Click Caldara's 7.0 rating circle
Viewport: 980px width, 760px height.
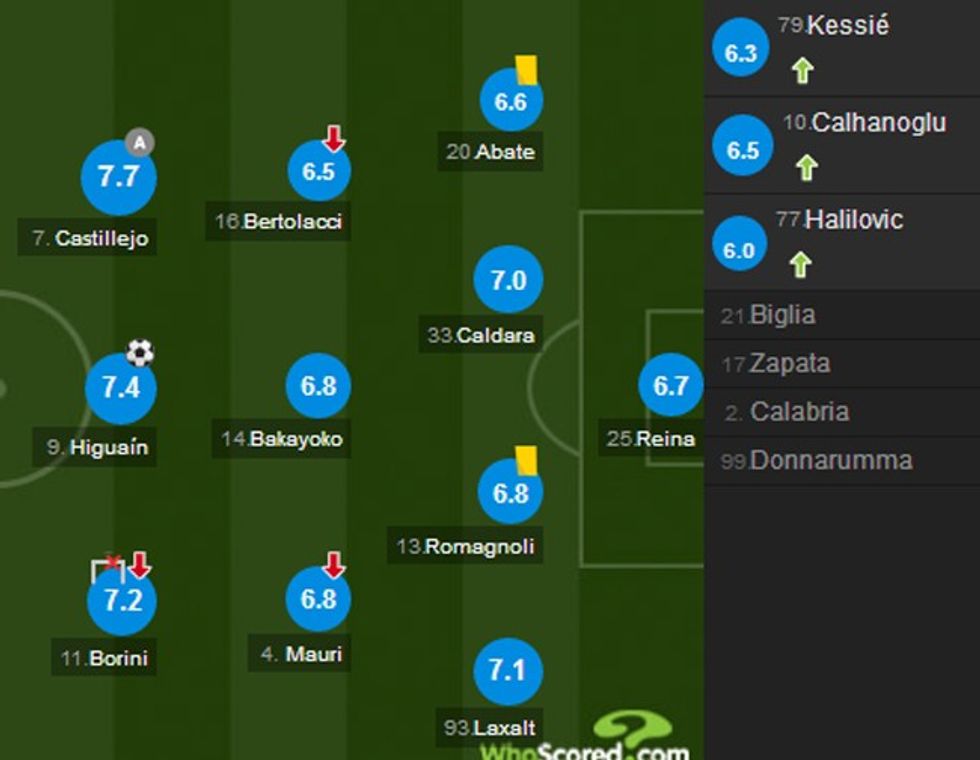[x=508, y=281]
